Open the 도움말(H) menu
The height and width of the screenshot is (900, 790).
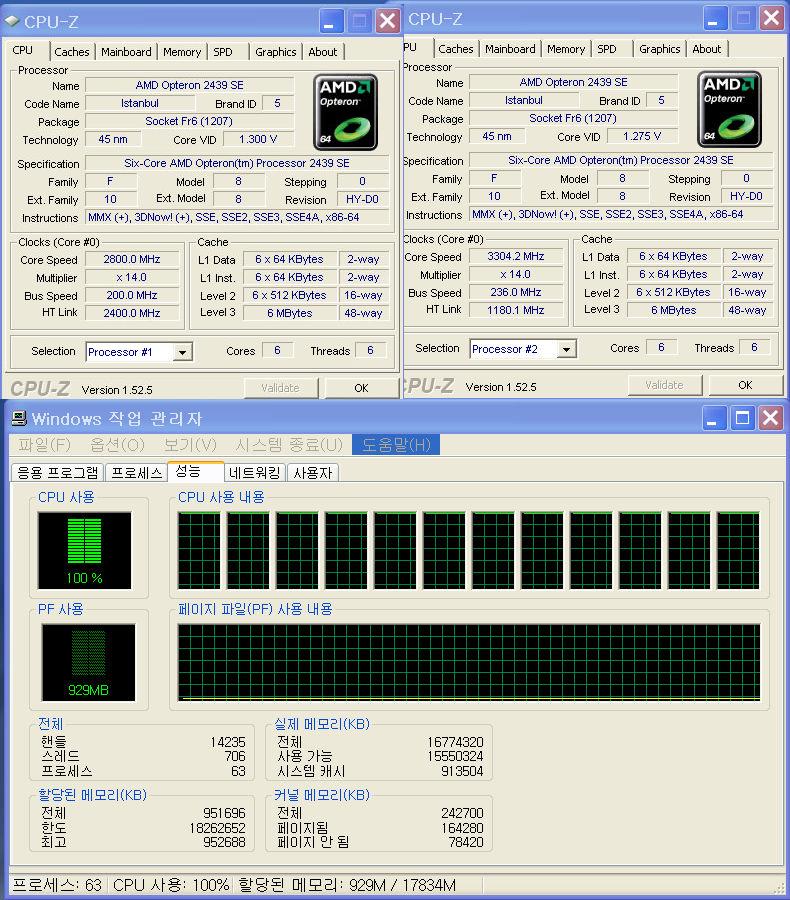(x=396, y=445)
